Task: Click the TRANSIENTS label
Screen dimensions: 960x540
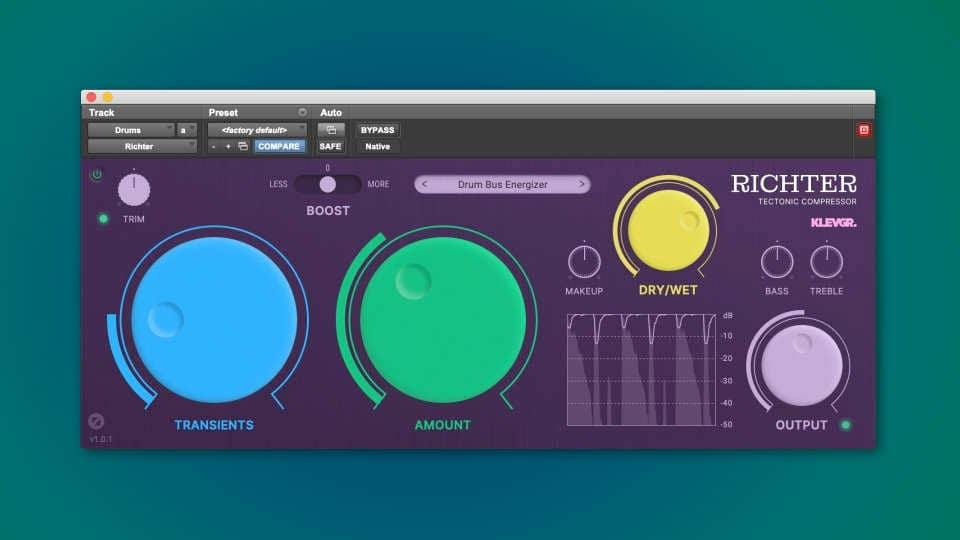Action: point(214,425)
